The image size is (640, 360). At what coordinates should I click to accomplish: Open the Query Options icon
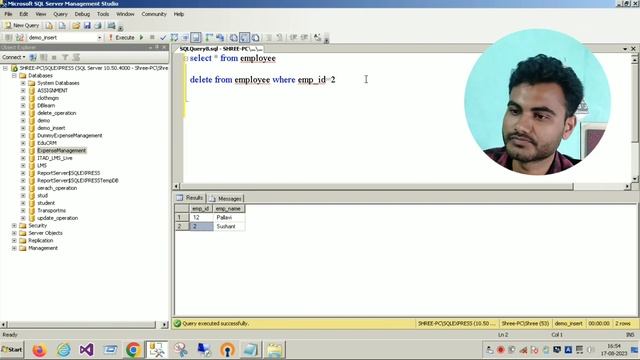point(185,38)
